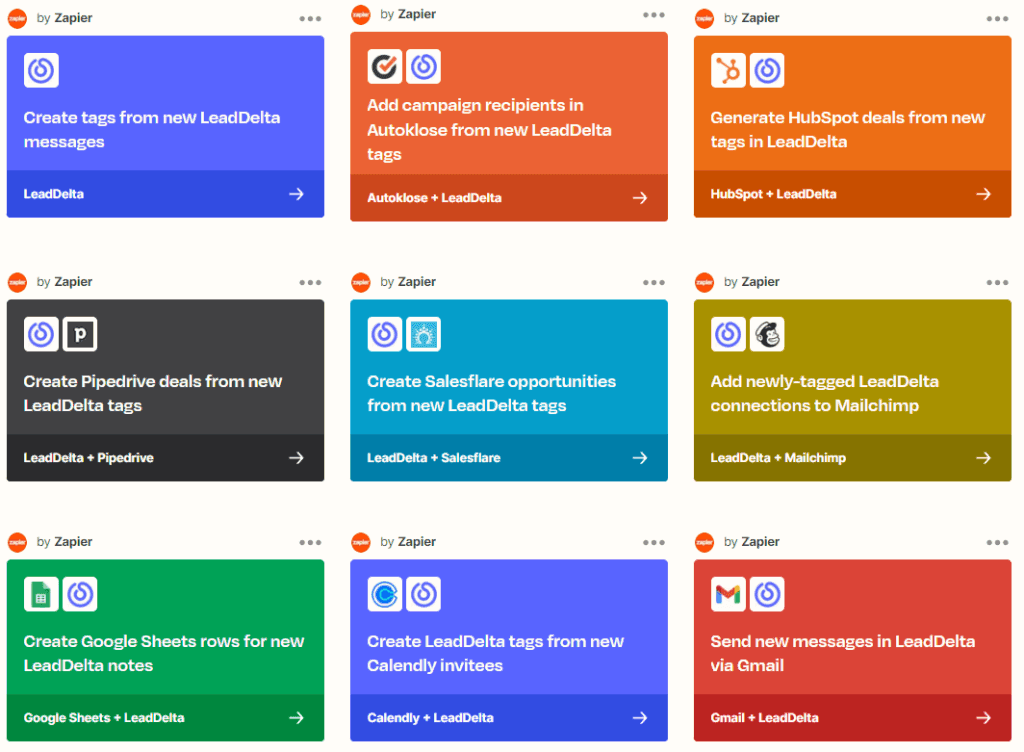Open arrow on Google Sheets + LeadDelta footer

click(x=296, y=717)
